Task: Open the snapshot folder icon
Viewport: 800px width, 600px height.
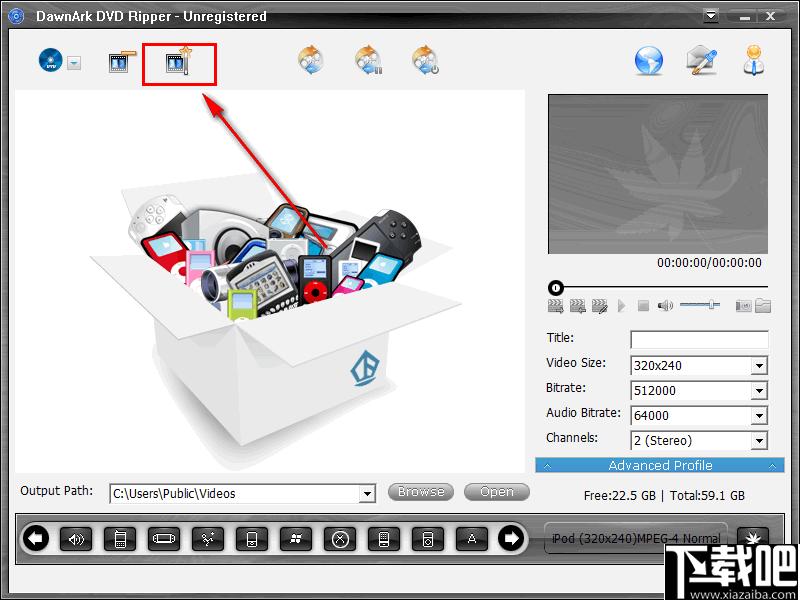Action: coord(762,306)
